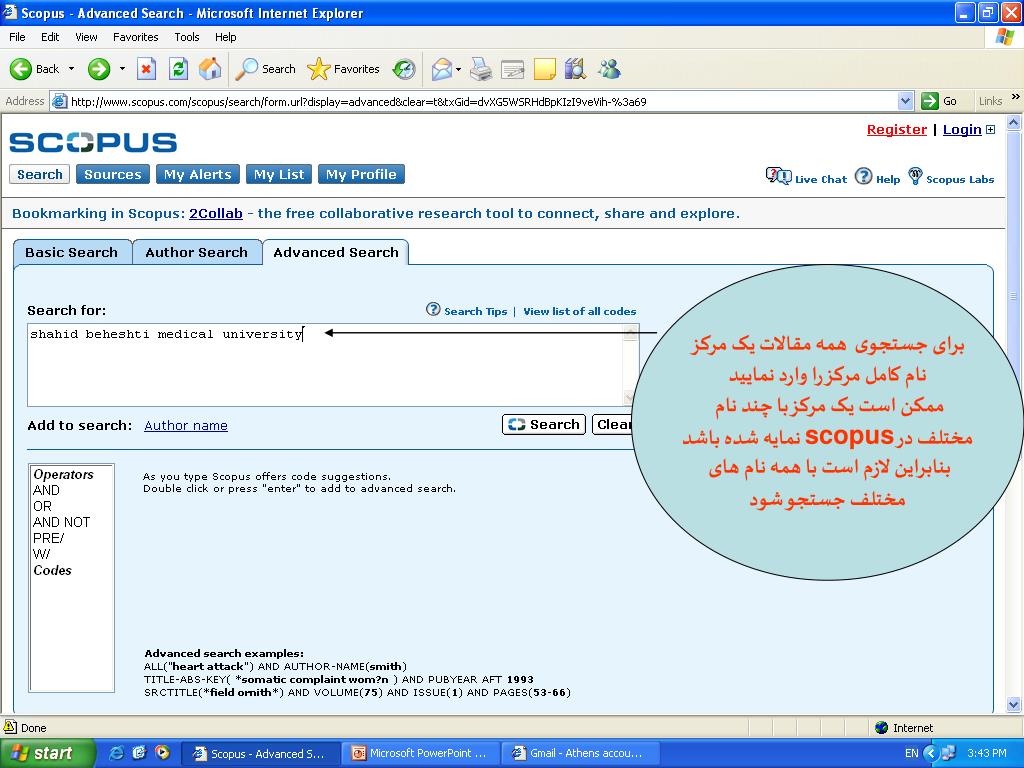
Task: Open Live Chat icon link
Action: 807,178
